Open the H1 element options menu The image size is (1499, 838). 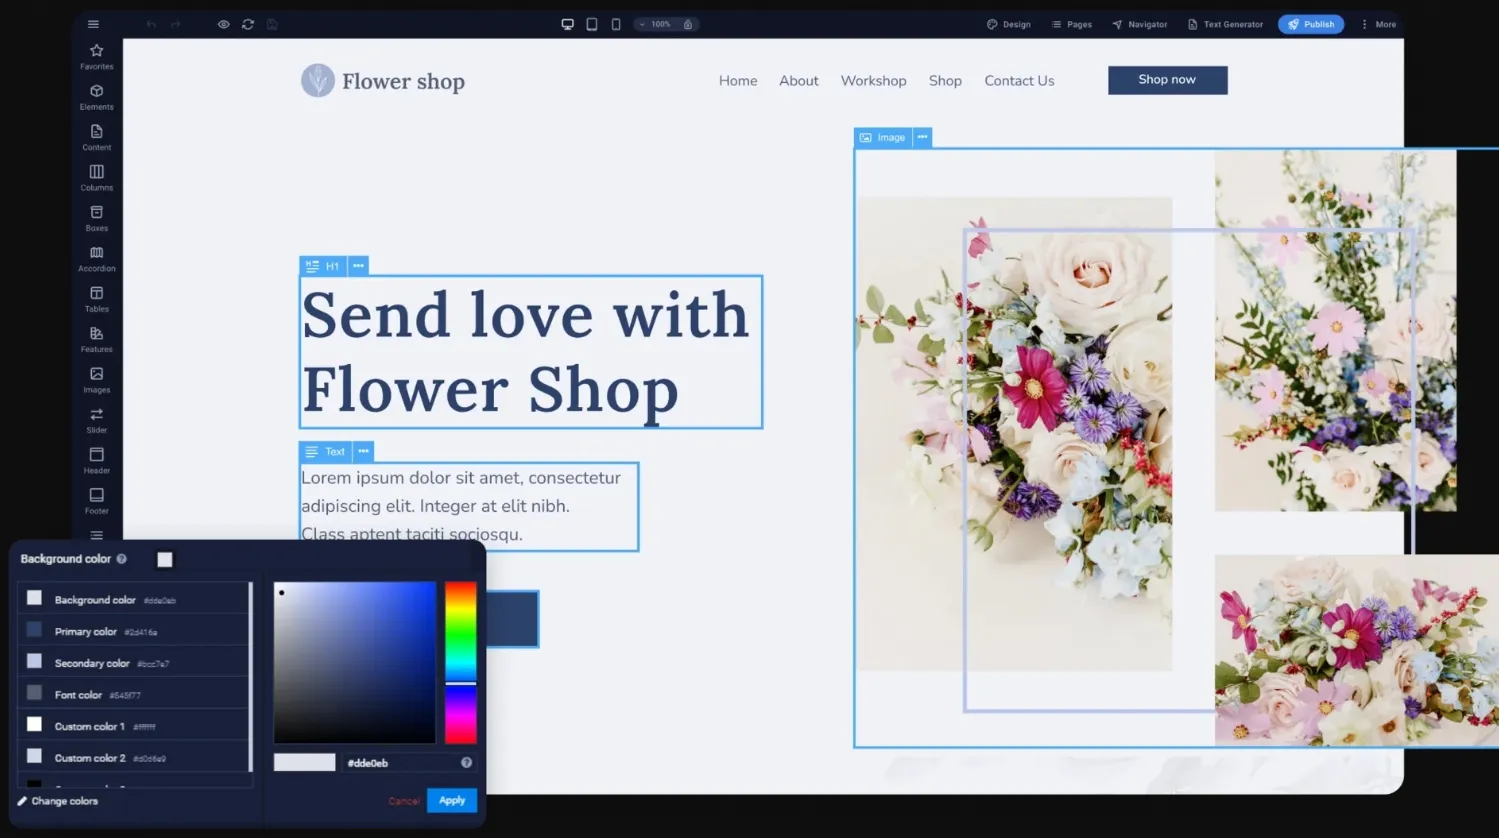point(359,266)
